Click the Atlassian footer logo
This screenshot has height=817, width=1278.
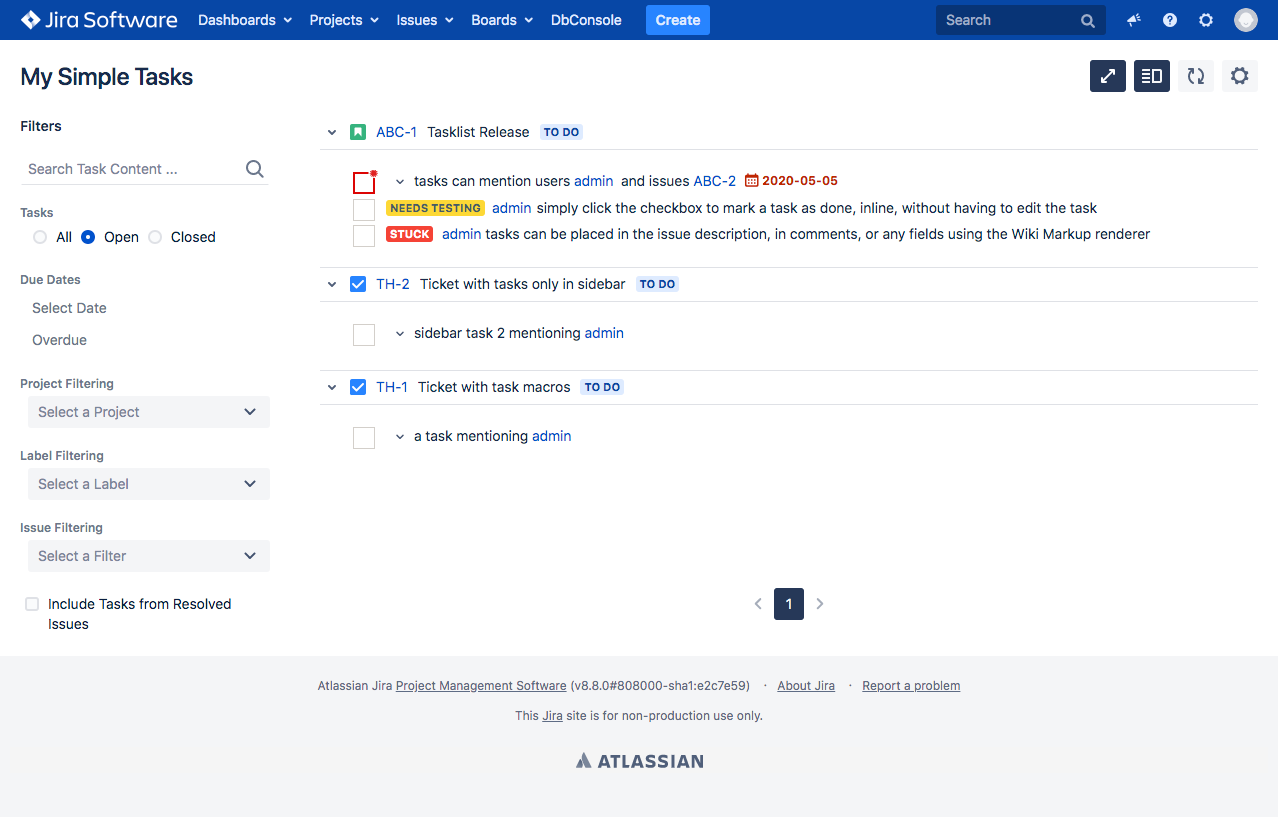tap(640, 761)
